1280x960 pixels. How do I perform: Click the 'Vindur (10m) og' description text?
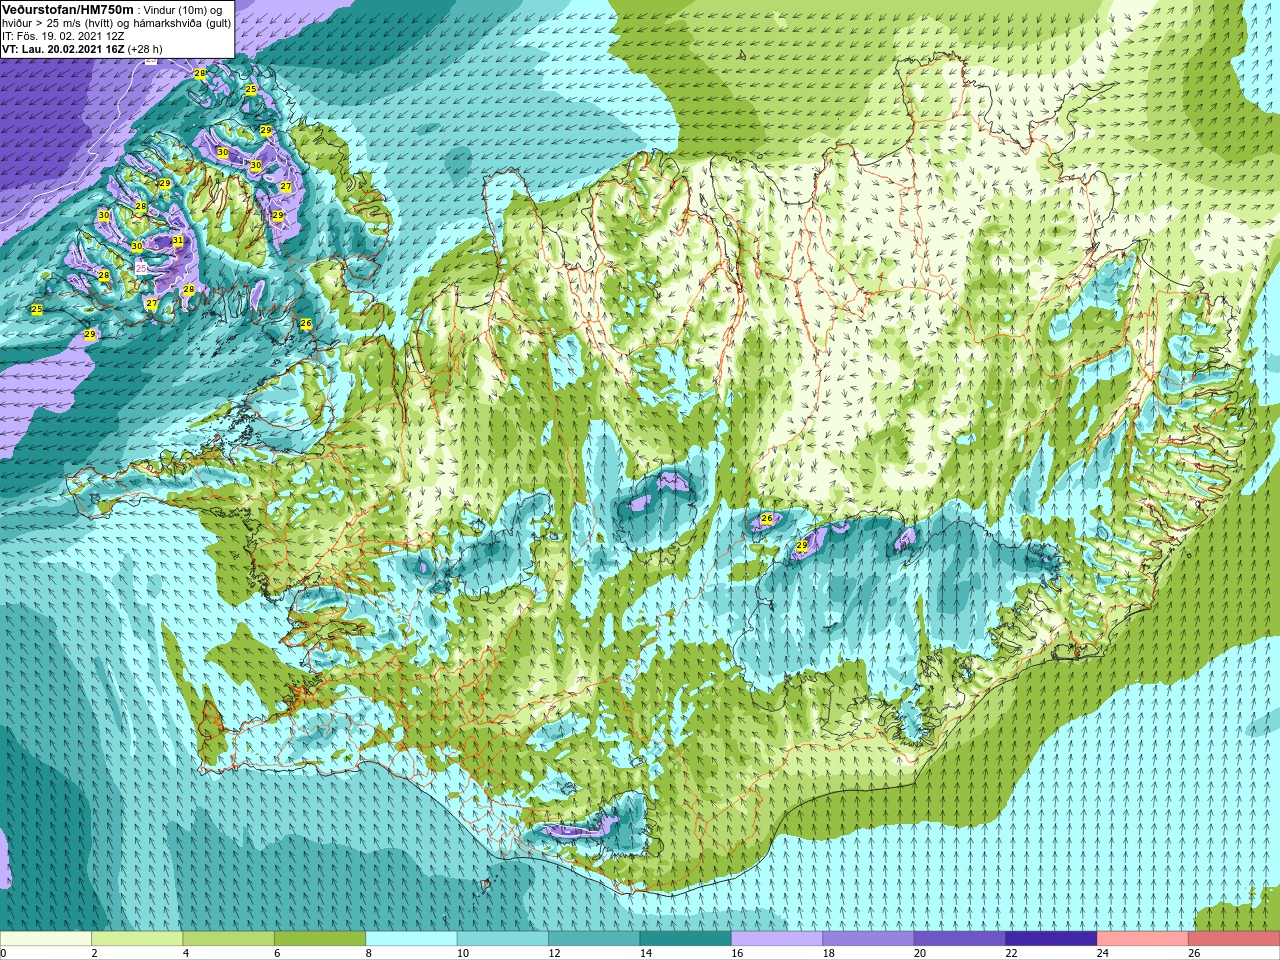coord(183,10)
